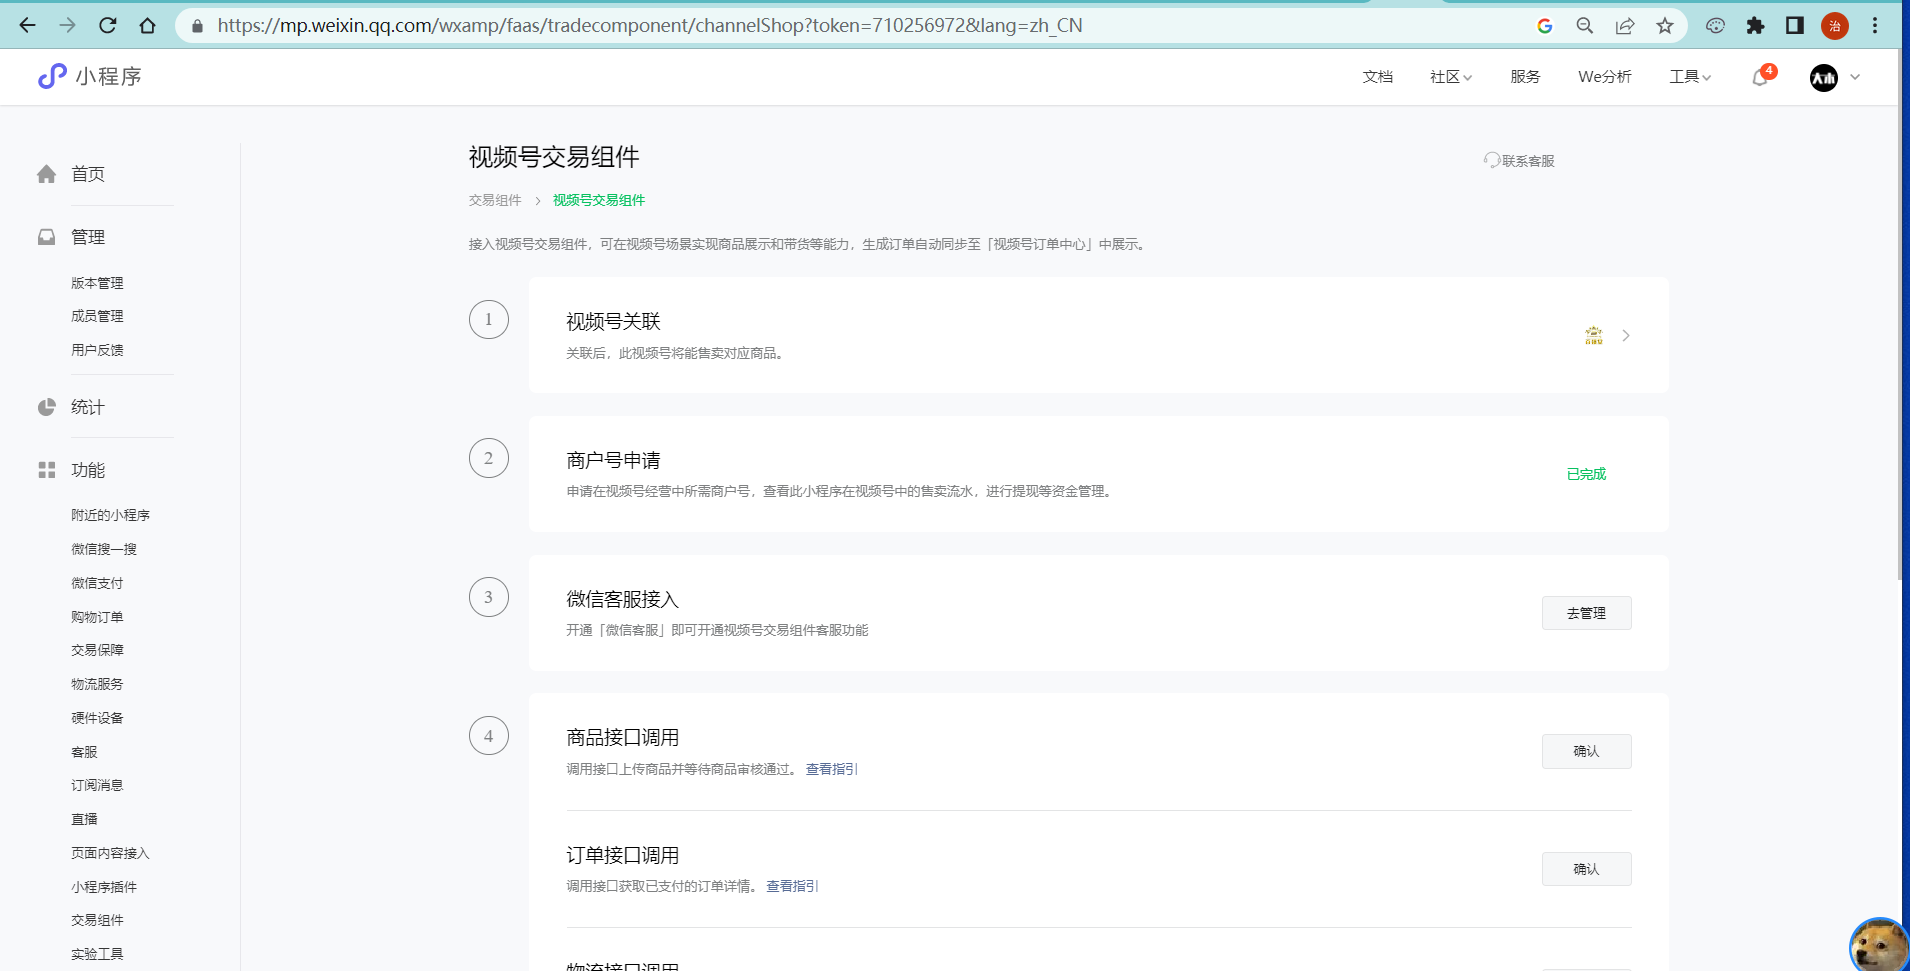Viewport: 1910px width, 971px height.
Task: Open 交易保障 in the sidebar
Action: click(97, 650)
